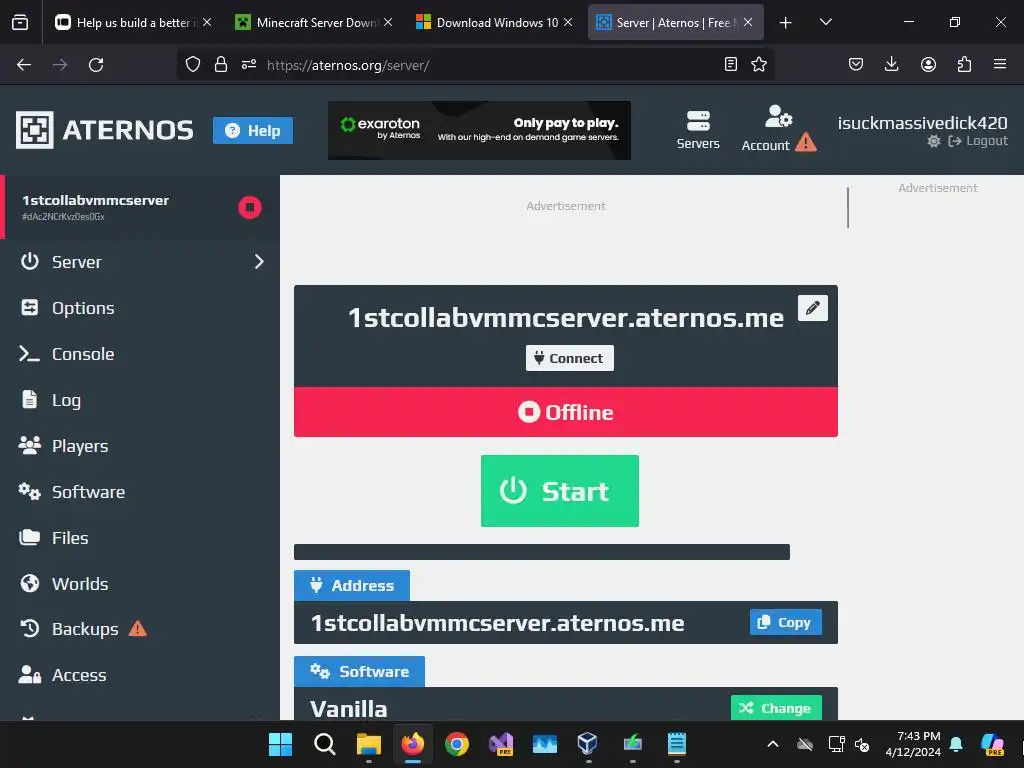Edit server address with pencil icon

[x=812, y=308]
